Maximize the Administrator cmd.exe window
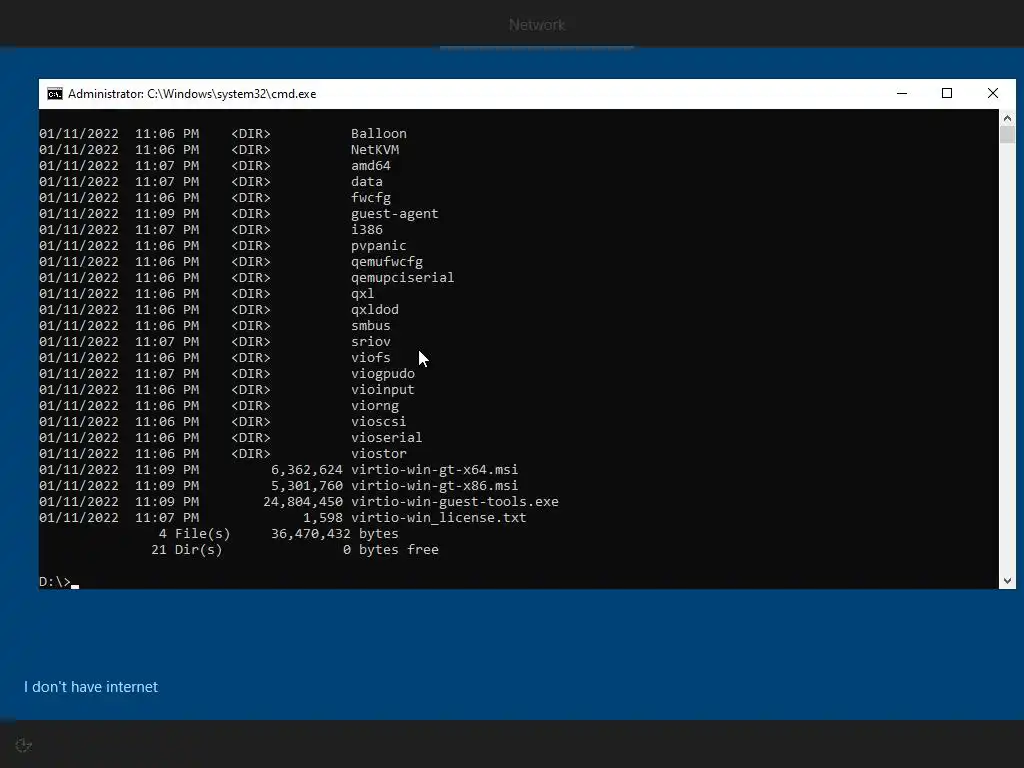The image size is (1024, 768). coord(947,93)
